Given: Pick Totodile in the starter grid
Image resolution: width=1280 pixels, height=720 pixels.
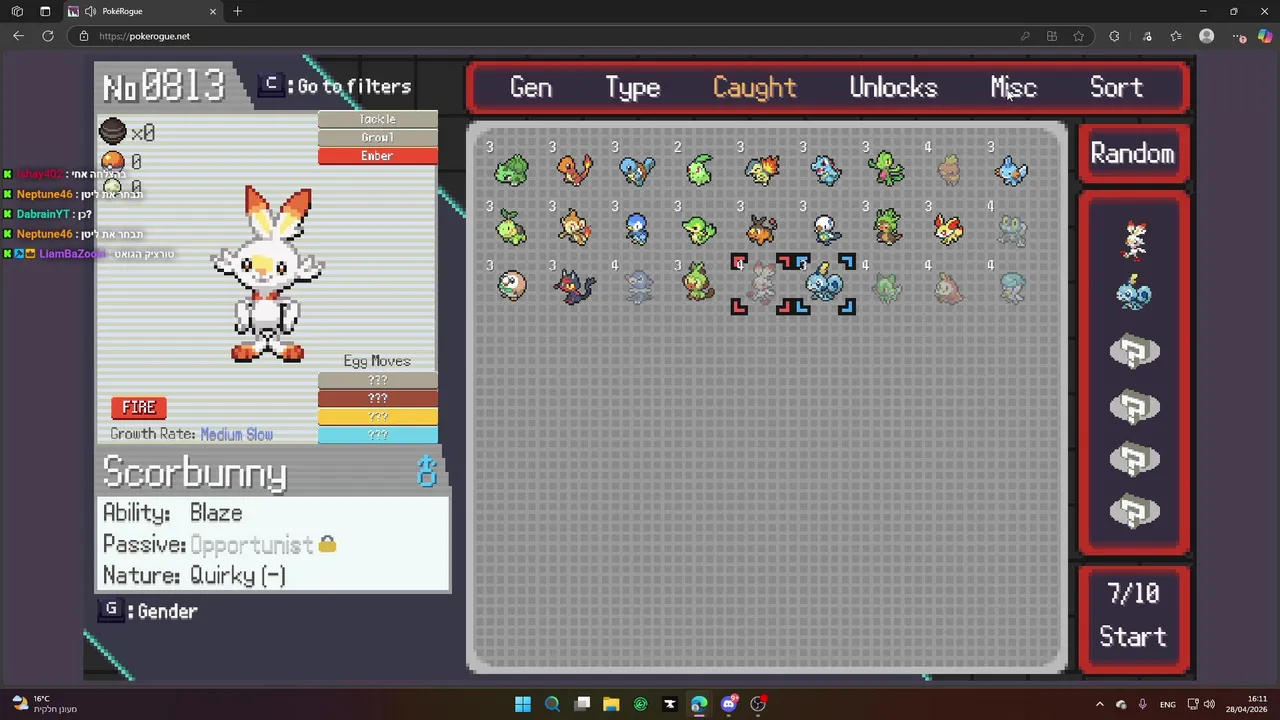Looking at the screenshot, I should click(x=825, y=170).
